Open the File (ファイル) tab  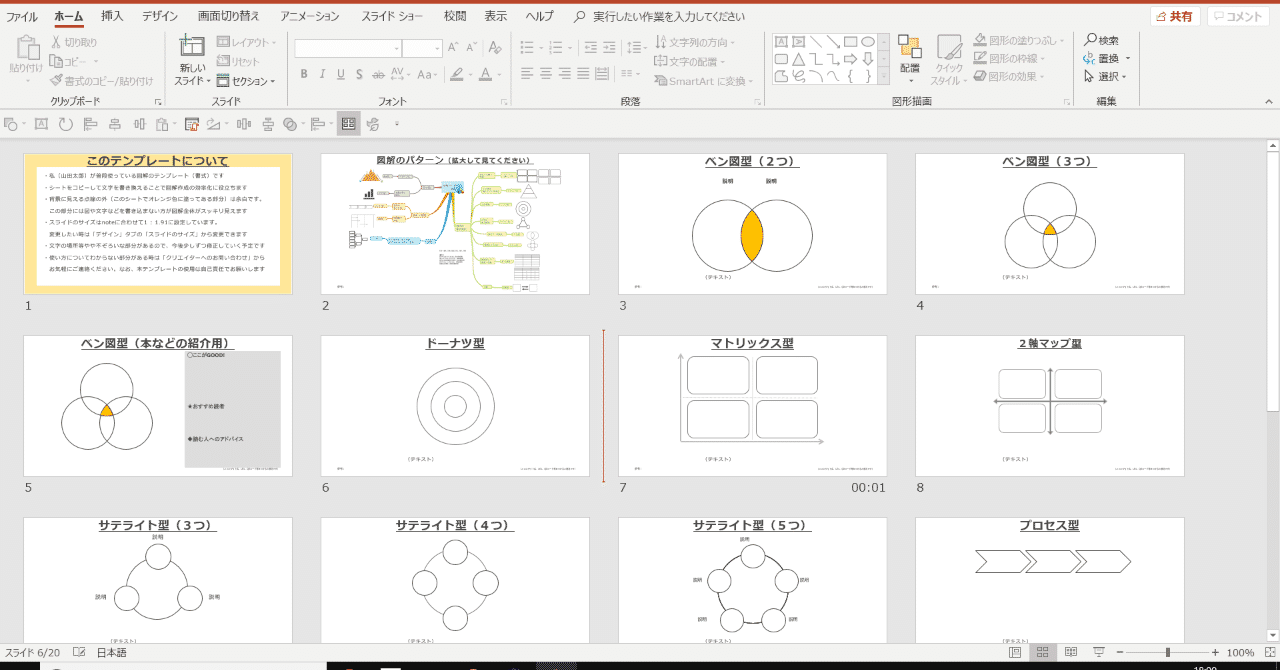pos(22,16)
